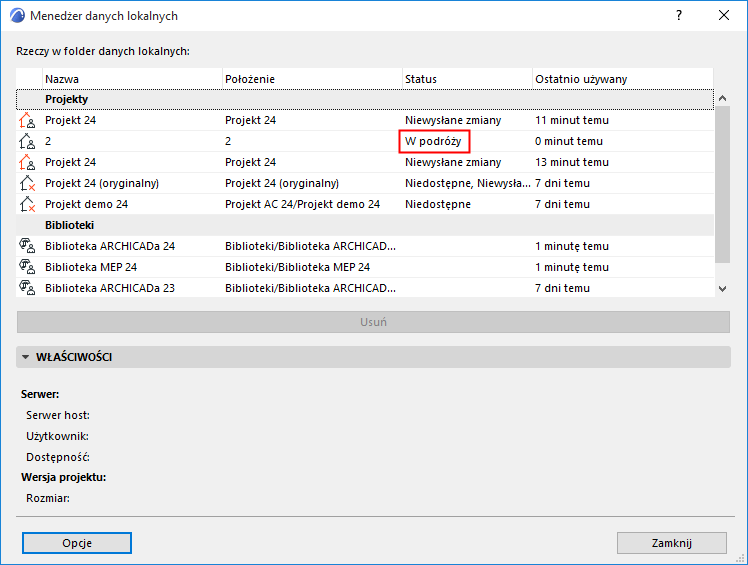Click the Niedostępne, Niewysła... status cell

tap(468, 183)
